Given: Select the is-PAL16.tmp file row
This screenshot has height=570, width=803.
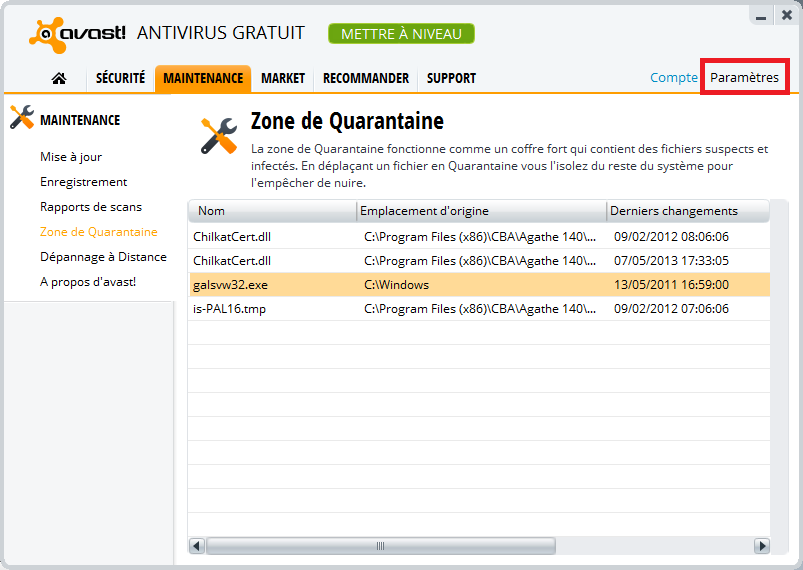Looking at the screenshot, I should click(x=479, y=309).
